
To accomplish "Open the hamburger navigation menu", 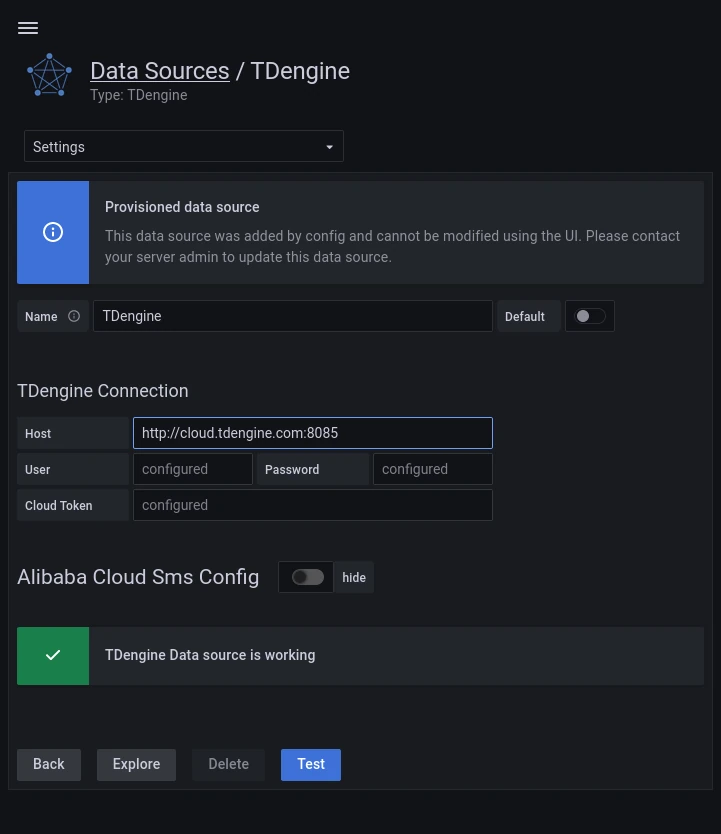I will coord(28,28).
